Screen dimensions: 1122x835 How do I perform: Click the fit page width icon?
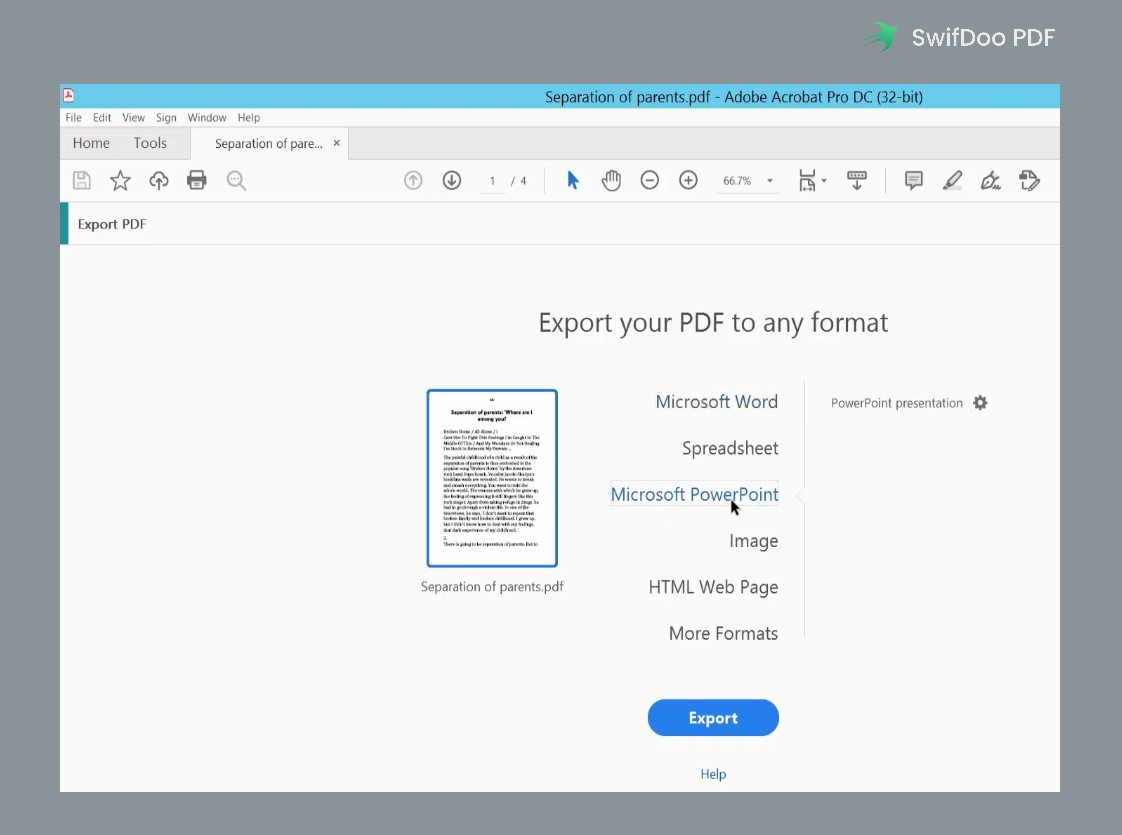(x=807, y=180)
